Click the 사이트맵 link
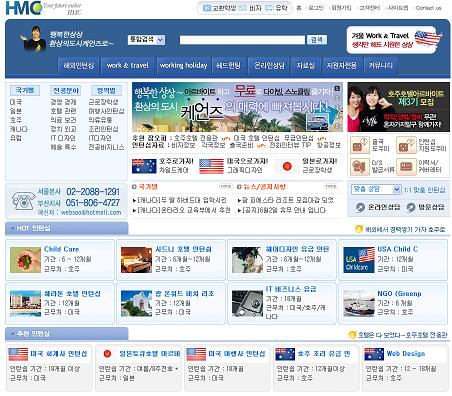Viewport: 452px width, 396px height. [x=398, y=8]
